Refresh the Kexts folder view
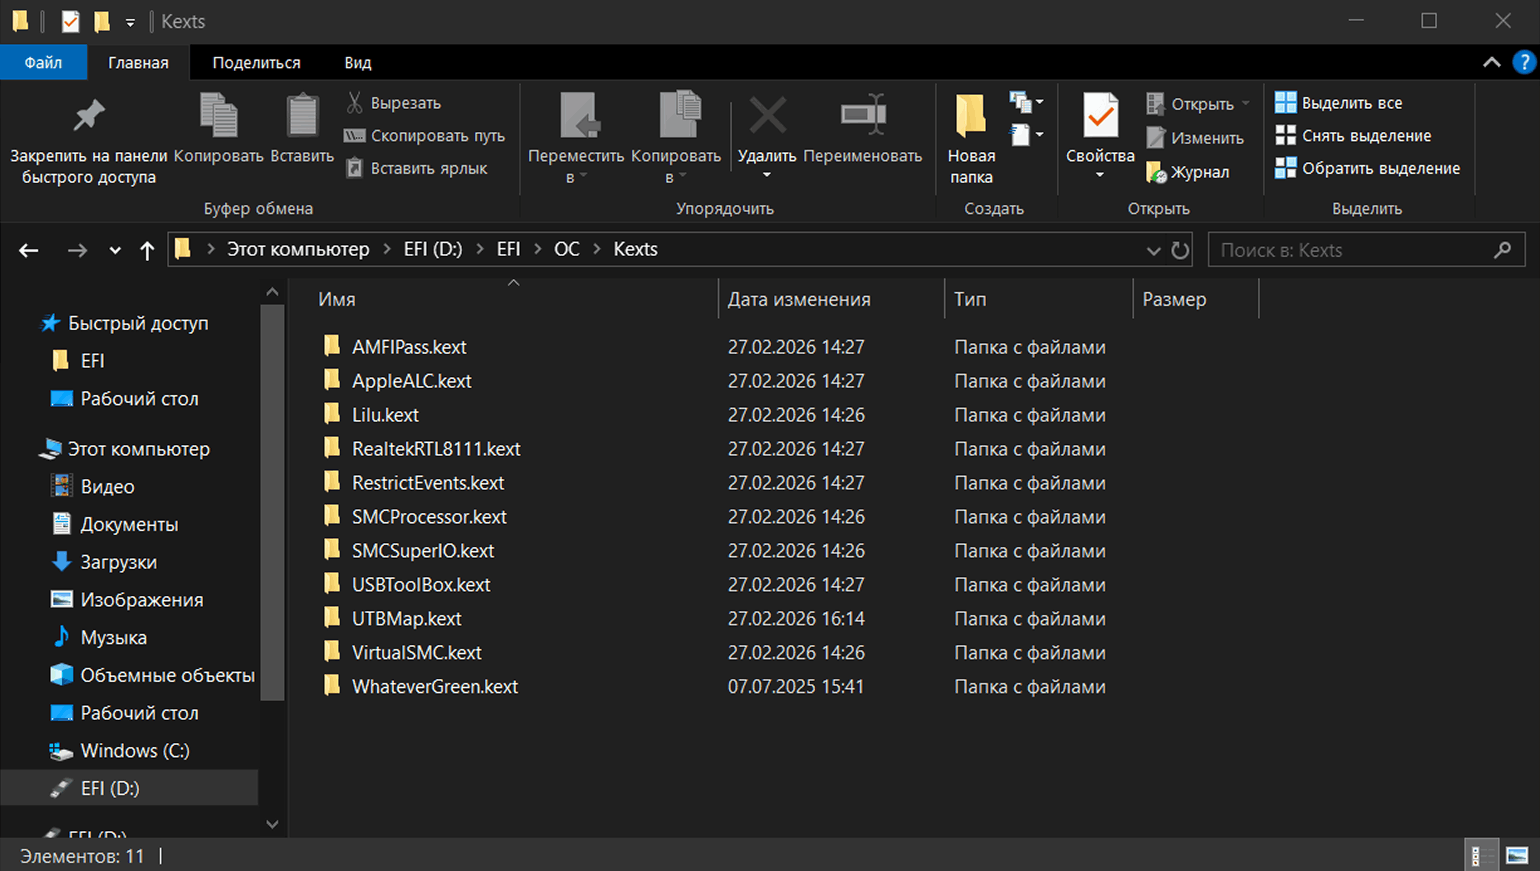This screenshot has width=1540, height=871. pyautogui.click(x=1180, y=250)
